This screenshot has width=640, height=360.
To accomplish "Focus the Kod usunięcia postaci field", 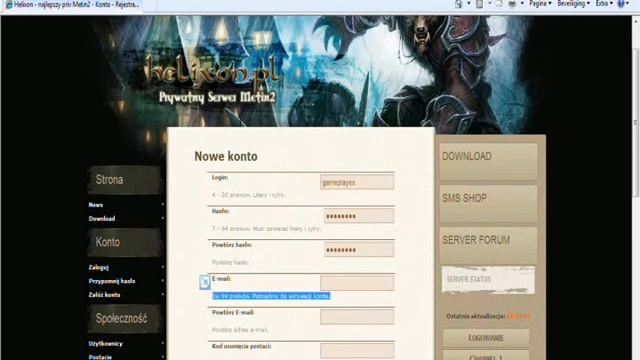I will point(357,350).
